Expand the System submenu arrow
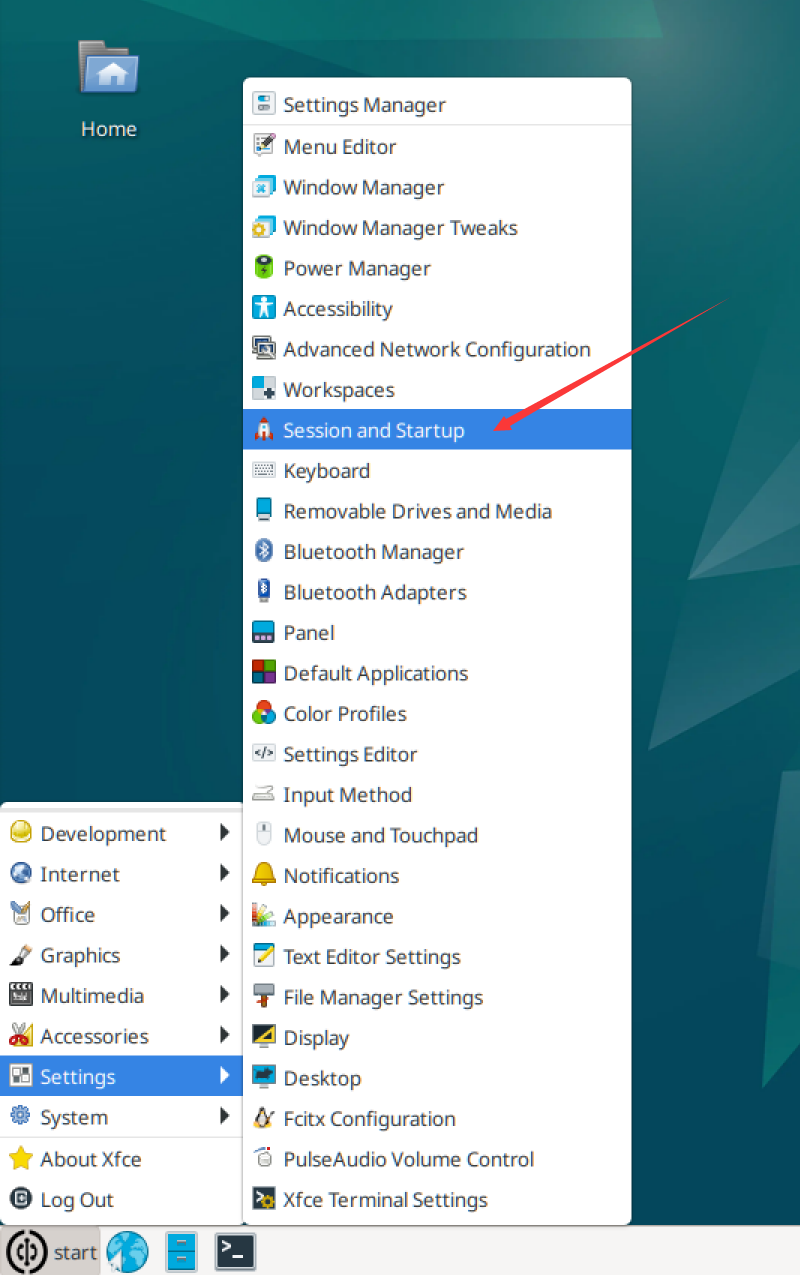Viewport: 800px width, 1275px height. tap(225, 1117)
